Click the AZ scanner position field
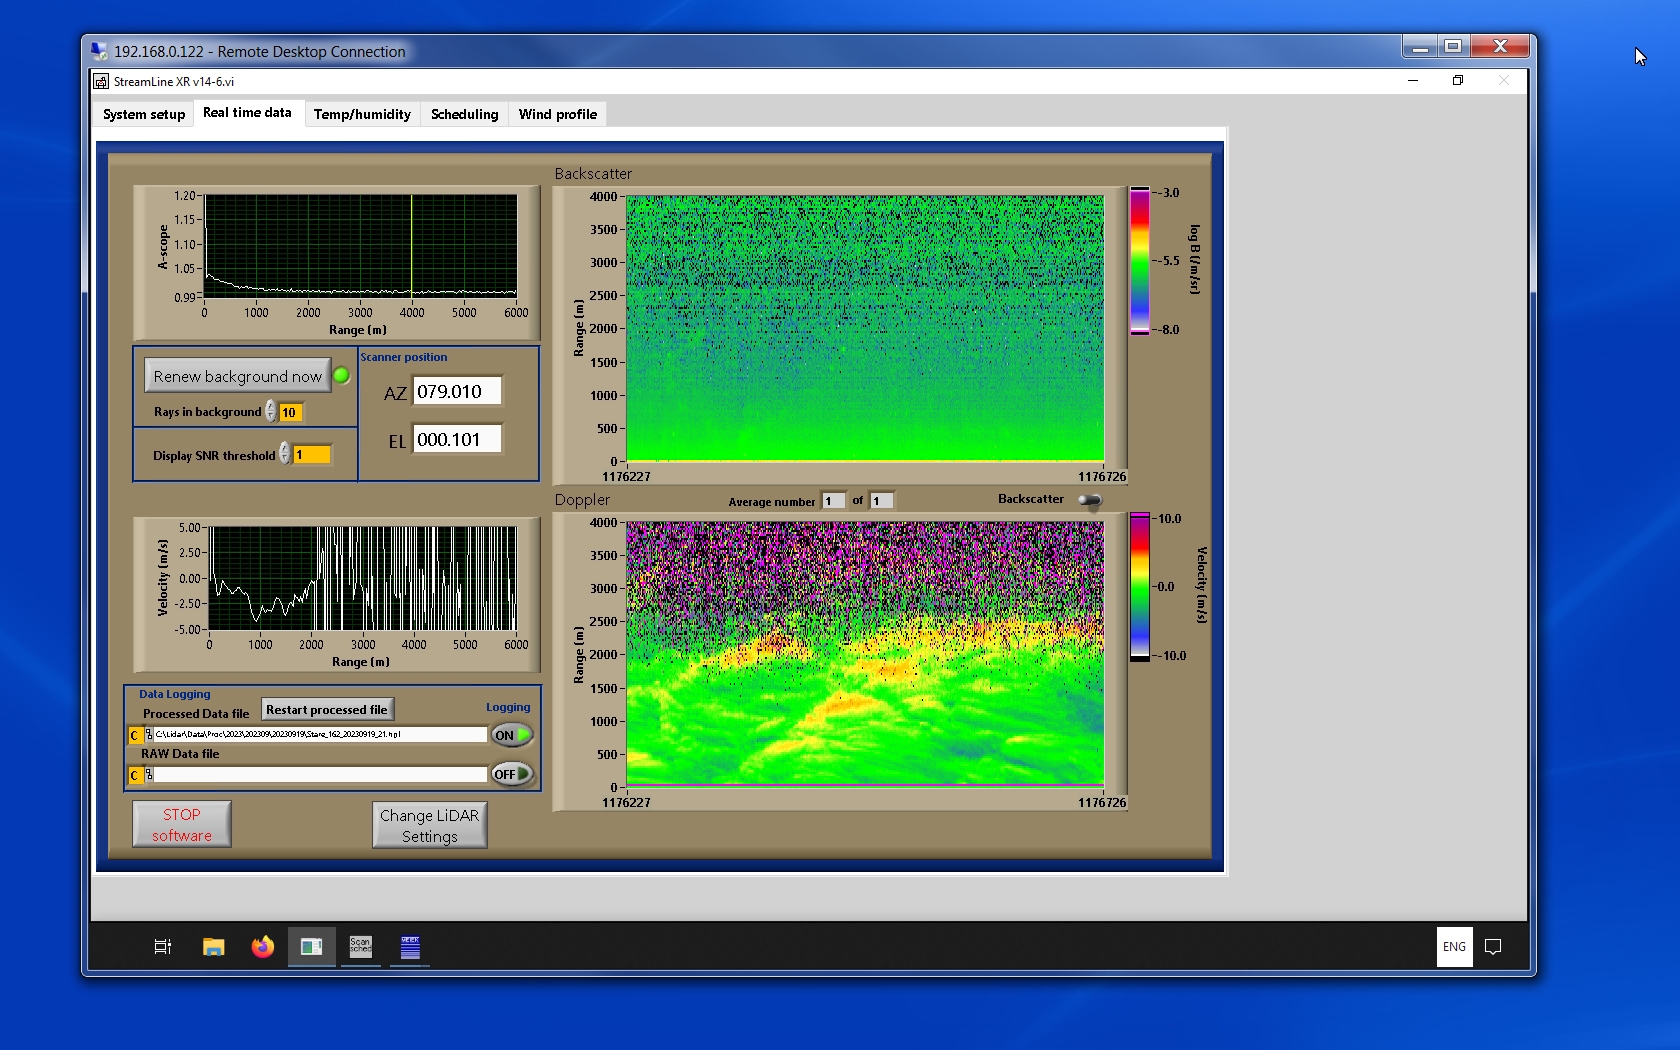 [x=457, y=392]
